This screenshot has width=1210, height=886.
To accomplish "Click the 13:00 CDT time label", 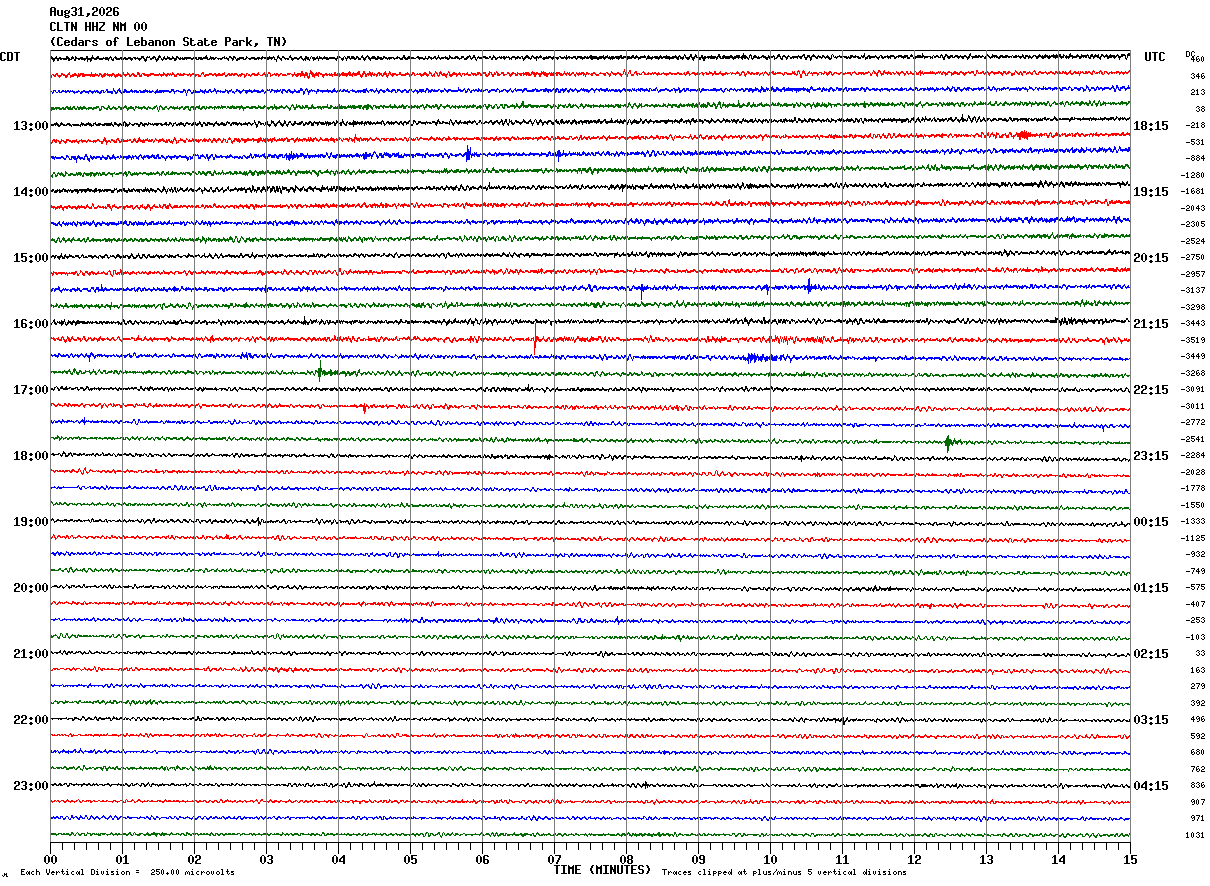I will click(30, 126).
